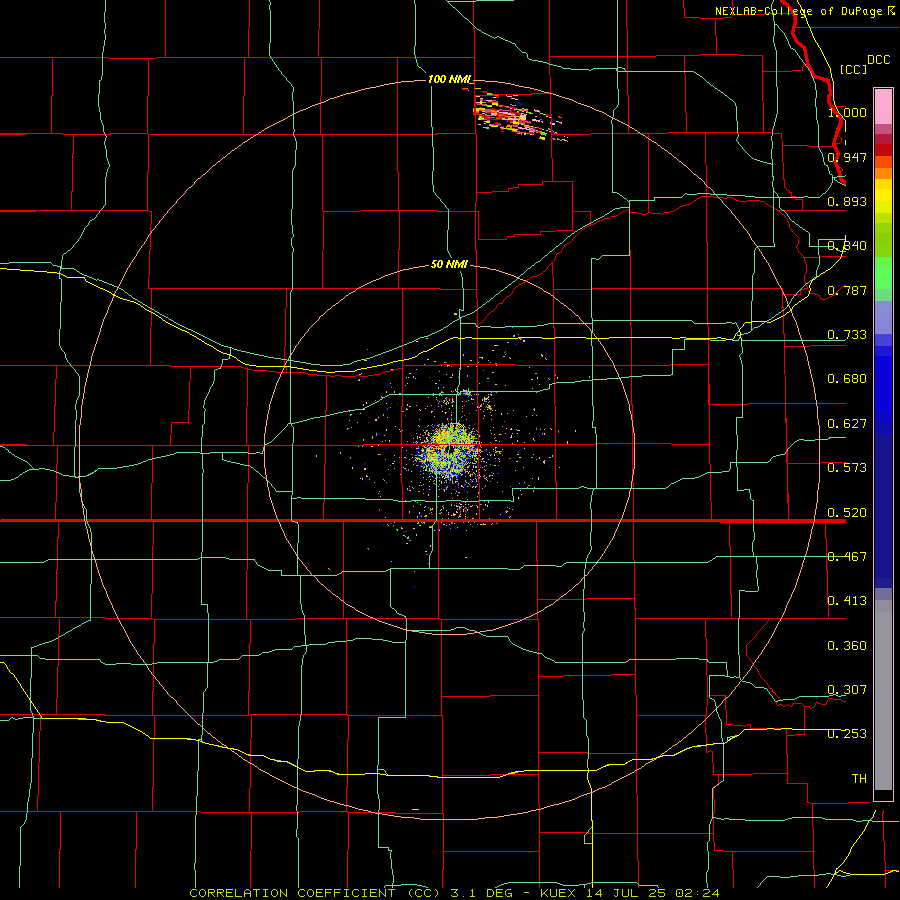Screen dimensions: 900x900
Task: Click the 0.680 value on the color scale
Action: (x=847, y=379)
